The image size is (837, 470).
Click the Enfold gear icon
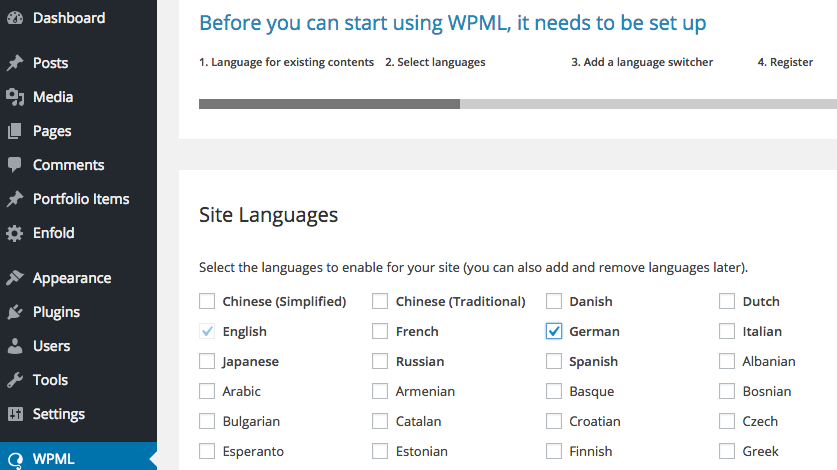15,233
